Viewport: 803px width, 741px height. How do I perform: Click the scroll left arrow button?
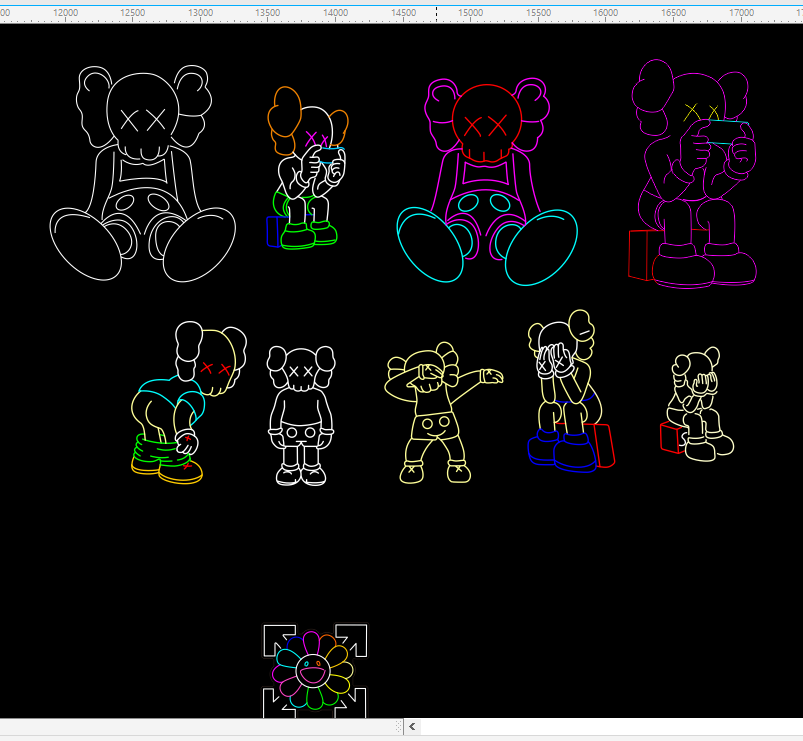pyautogui.click(x=412, y=727)
